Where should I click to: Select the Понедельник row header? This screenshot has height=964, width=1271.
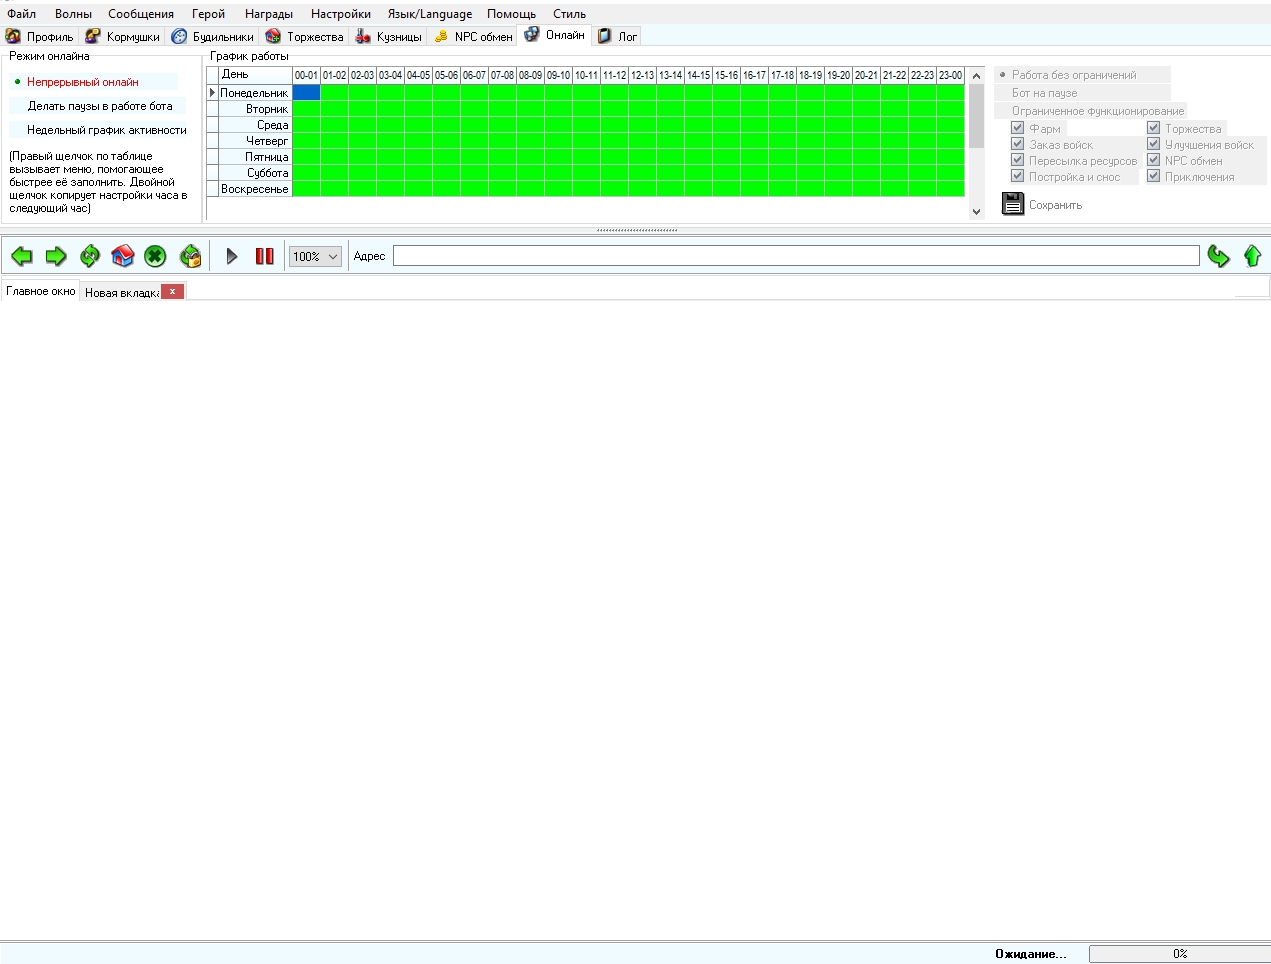[254, 93]
